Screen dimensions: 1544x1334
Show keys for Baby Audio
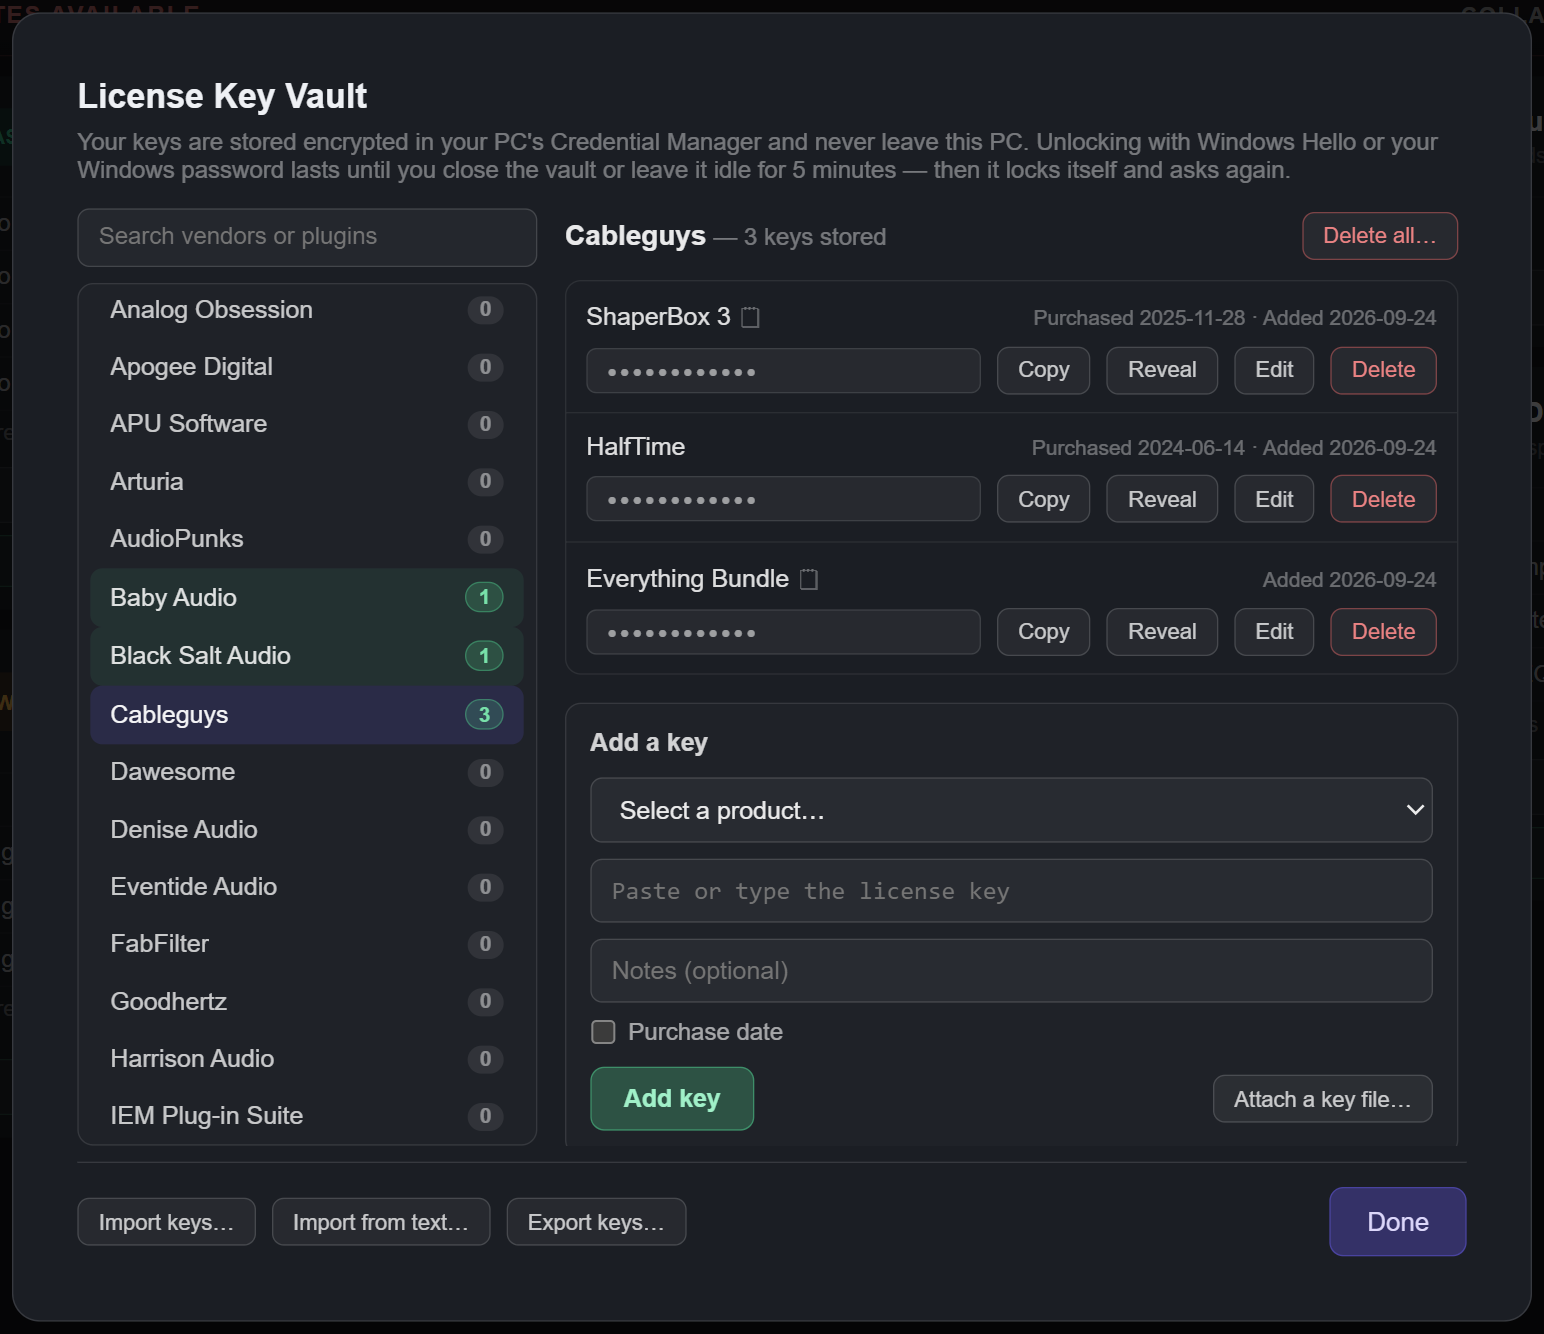click(307, 598)
